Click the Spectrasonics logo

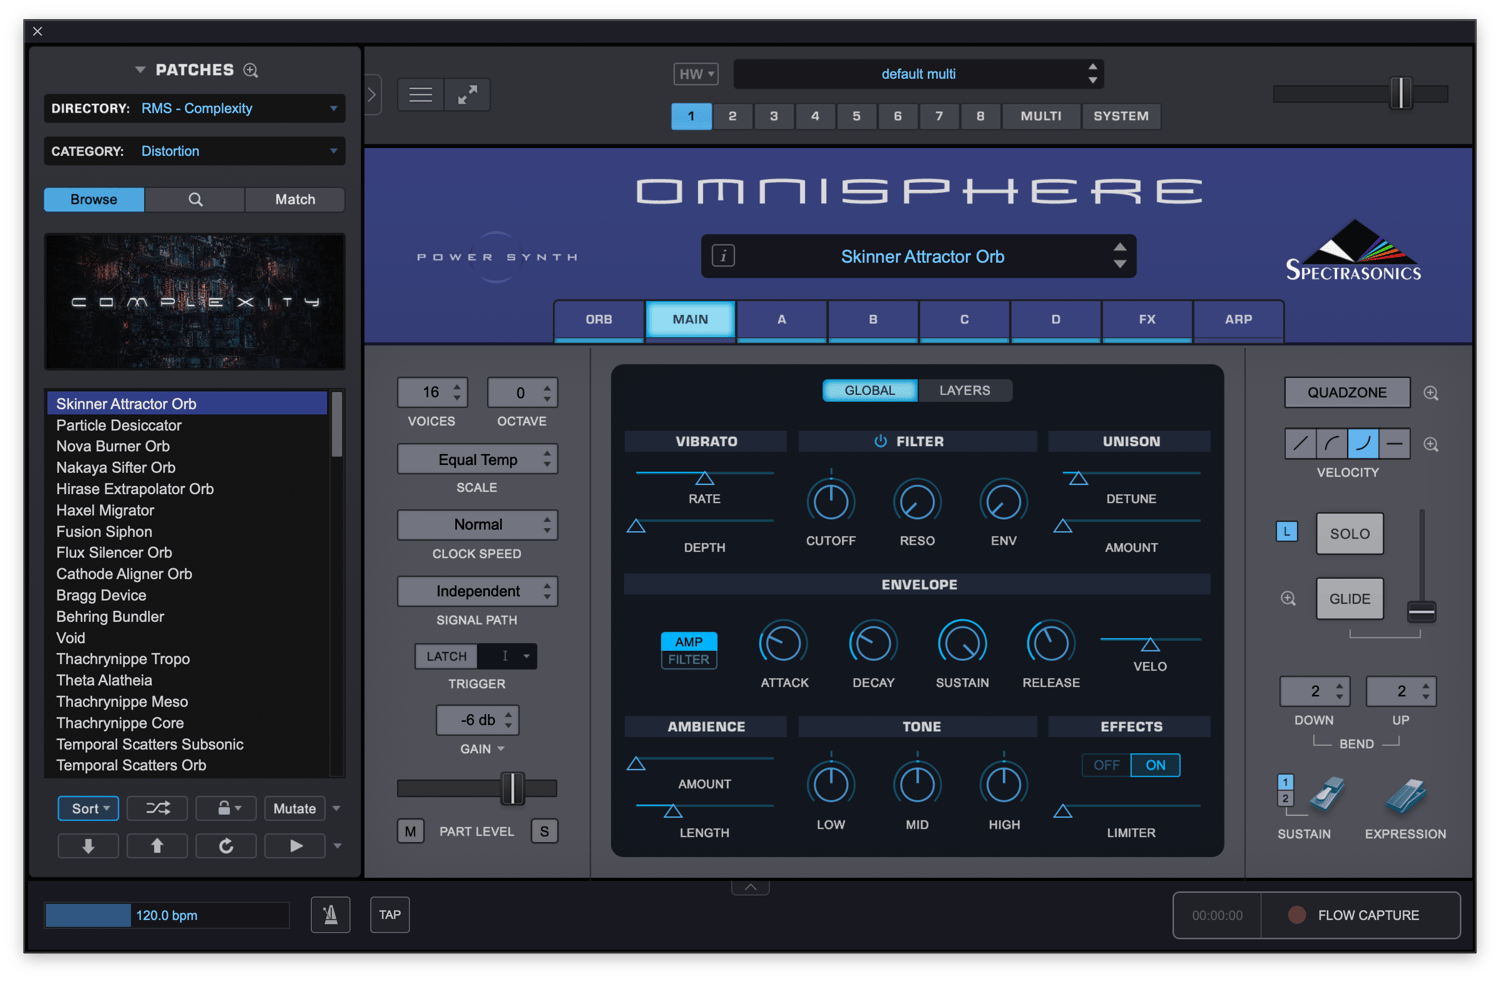pos(1353,251)
